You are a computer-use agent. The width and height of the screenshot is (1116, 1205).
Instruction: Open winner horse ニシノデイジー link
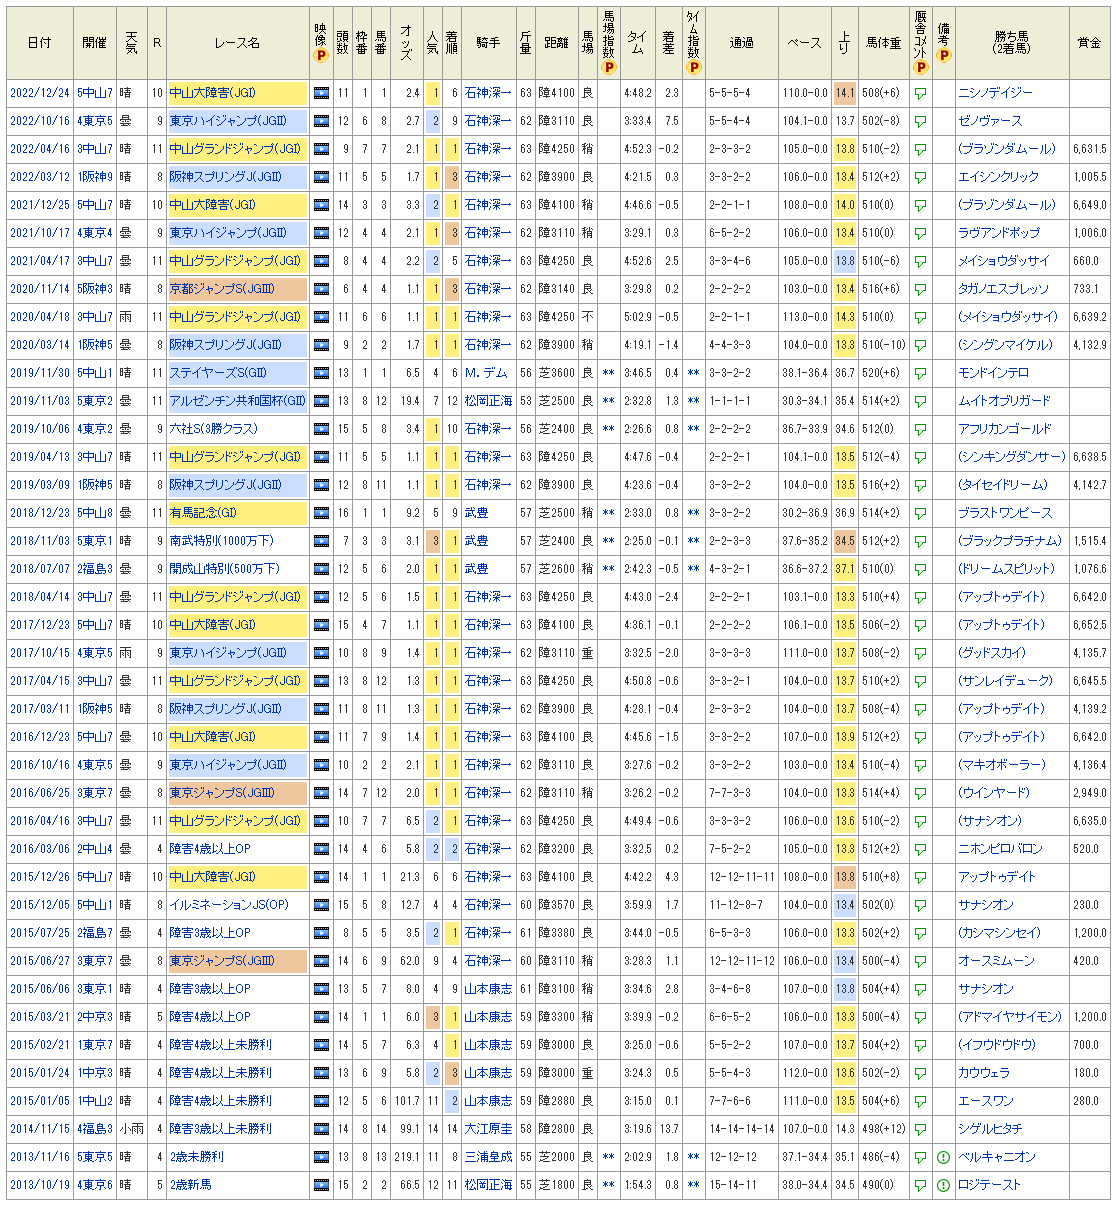996,93
